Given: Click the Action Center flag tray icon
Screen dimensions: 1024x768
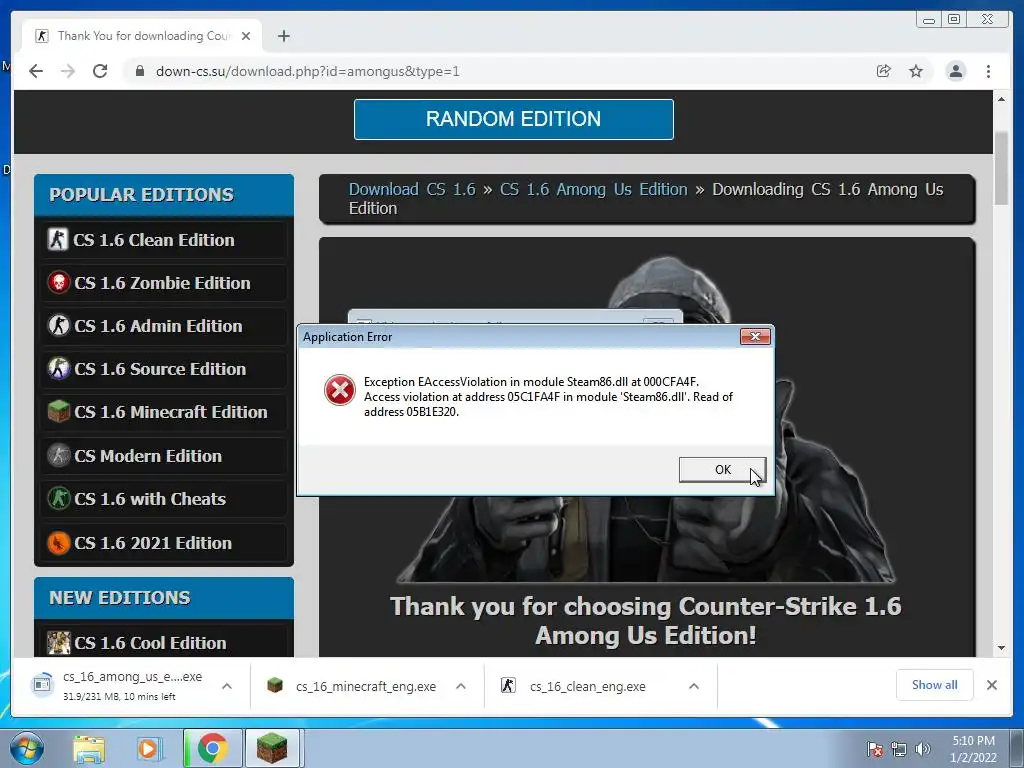Looking at the screenshot, I should (x=875, y=749).
